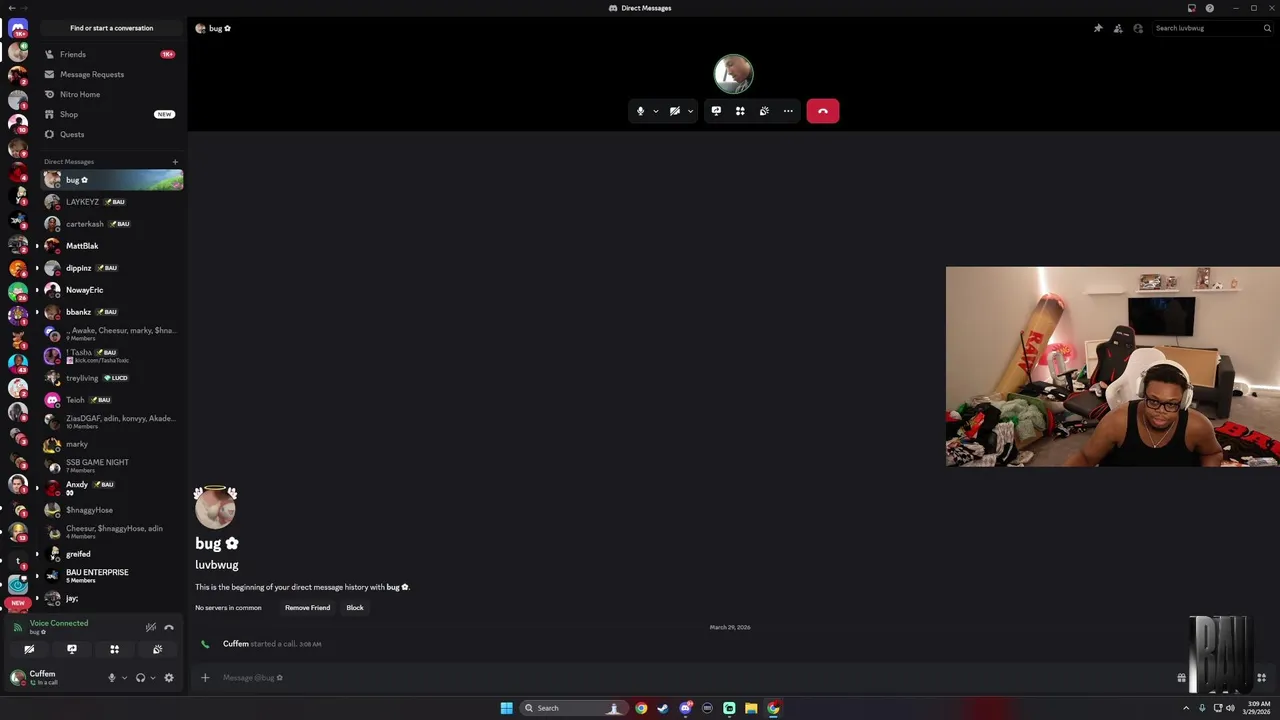Image resolution: width=1280 pixels, height=720 pixels.
Task: Open treyliving direct message
Action: click(x=111, y=378)
